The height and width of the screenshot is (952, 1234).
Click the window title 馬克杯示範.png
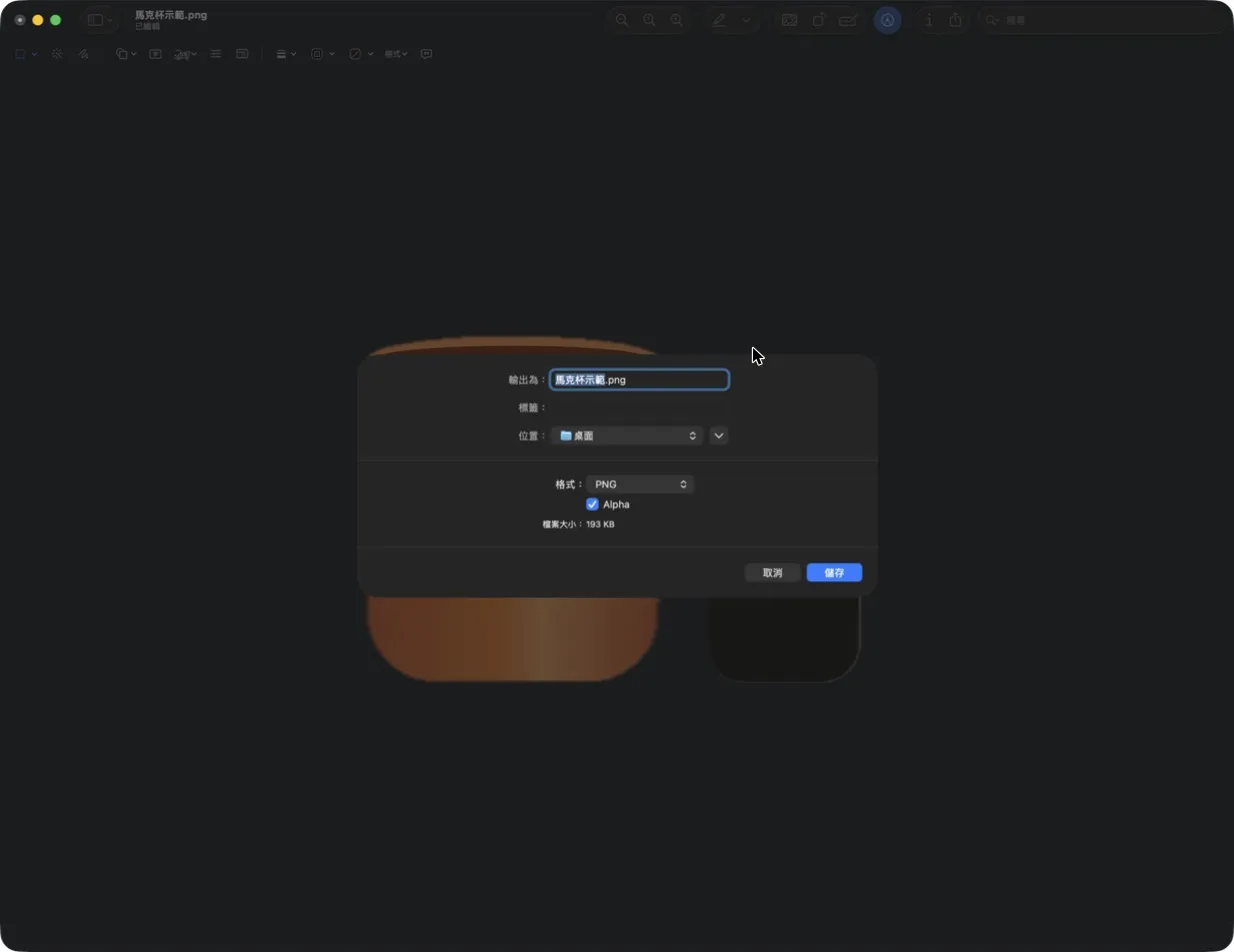point(171,15)
